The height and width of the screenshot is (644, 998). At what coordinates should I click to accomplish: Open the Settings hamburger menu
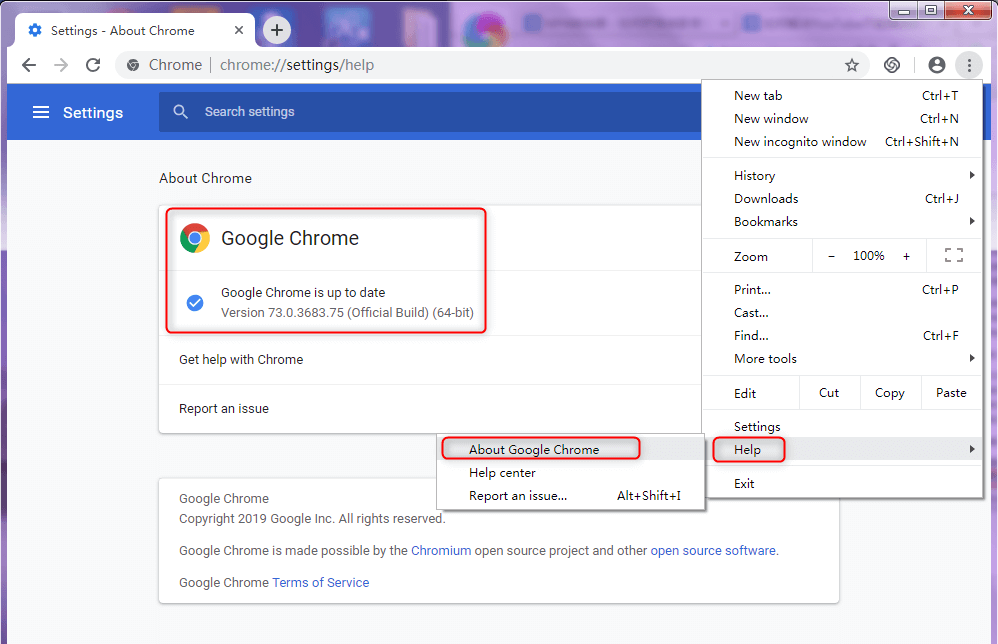pos(41,113)
